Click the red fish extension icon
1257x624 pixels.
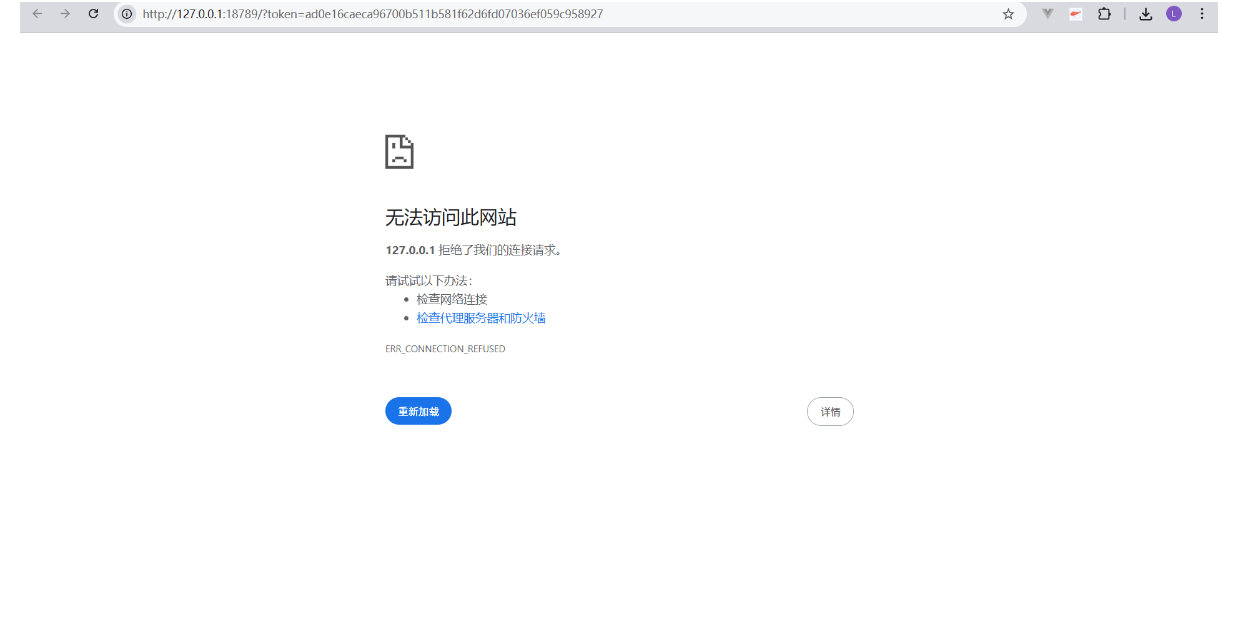coord(1075,14)
